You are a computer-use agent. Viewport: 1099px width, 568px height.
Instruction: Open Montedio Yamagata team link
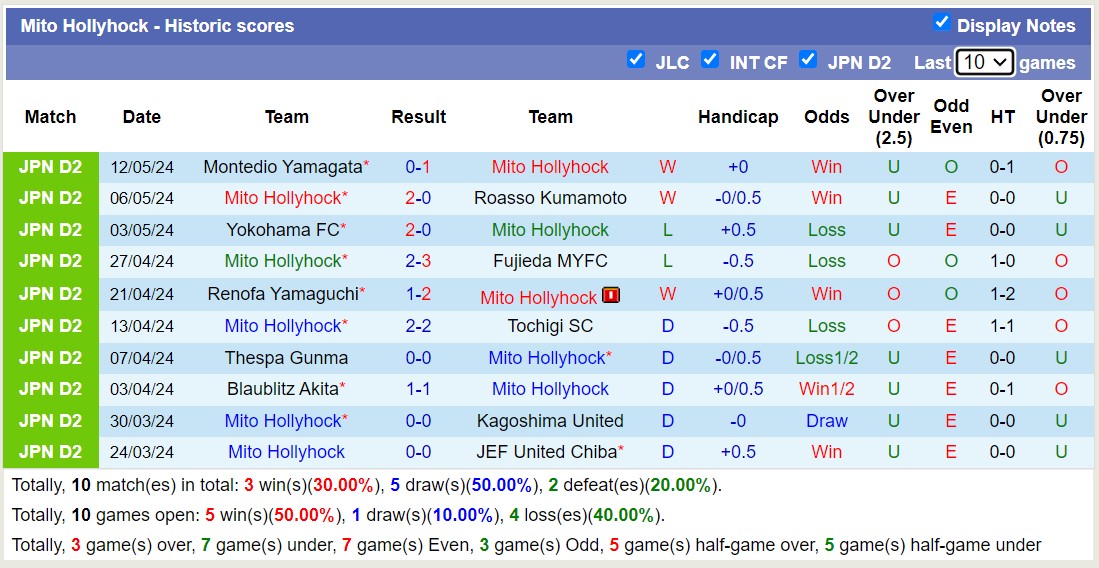coord(281,167)
